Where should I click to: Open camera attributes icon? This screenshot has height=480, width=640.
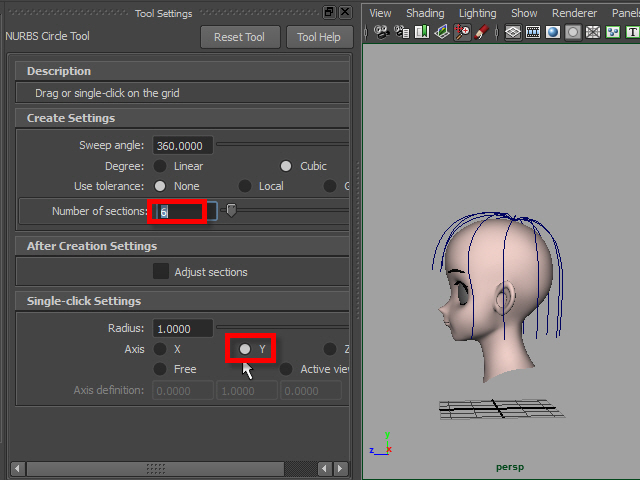coord(402,32)
